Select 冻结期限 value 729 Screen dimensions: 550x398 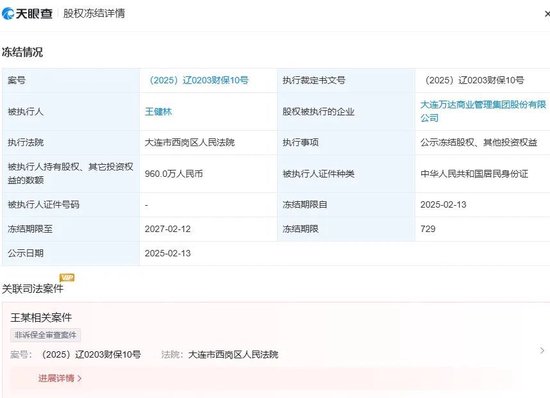[x=428, y=229]
